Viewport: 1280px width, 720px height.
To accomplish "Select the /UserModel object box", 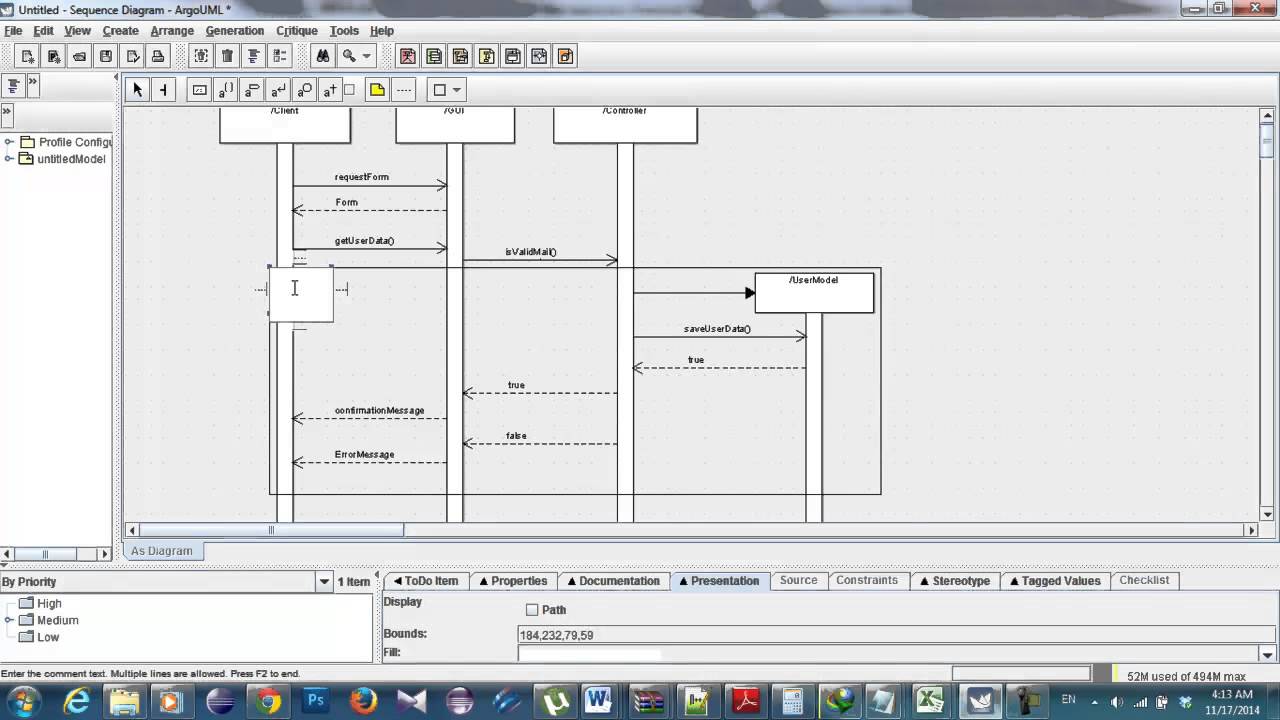I will coord(814,293).
